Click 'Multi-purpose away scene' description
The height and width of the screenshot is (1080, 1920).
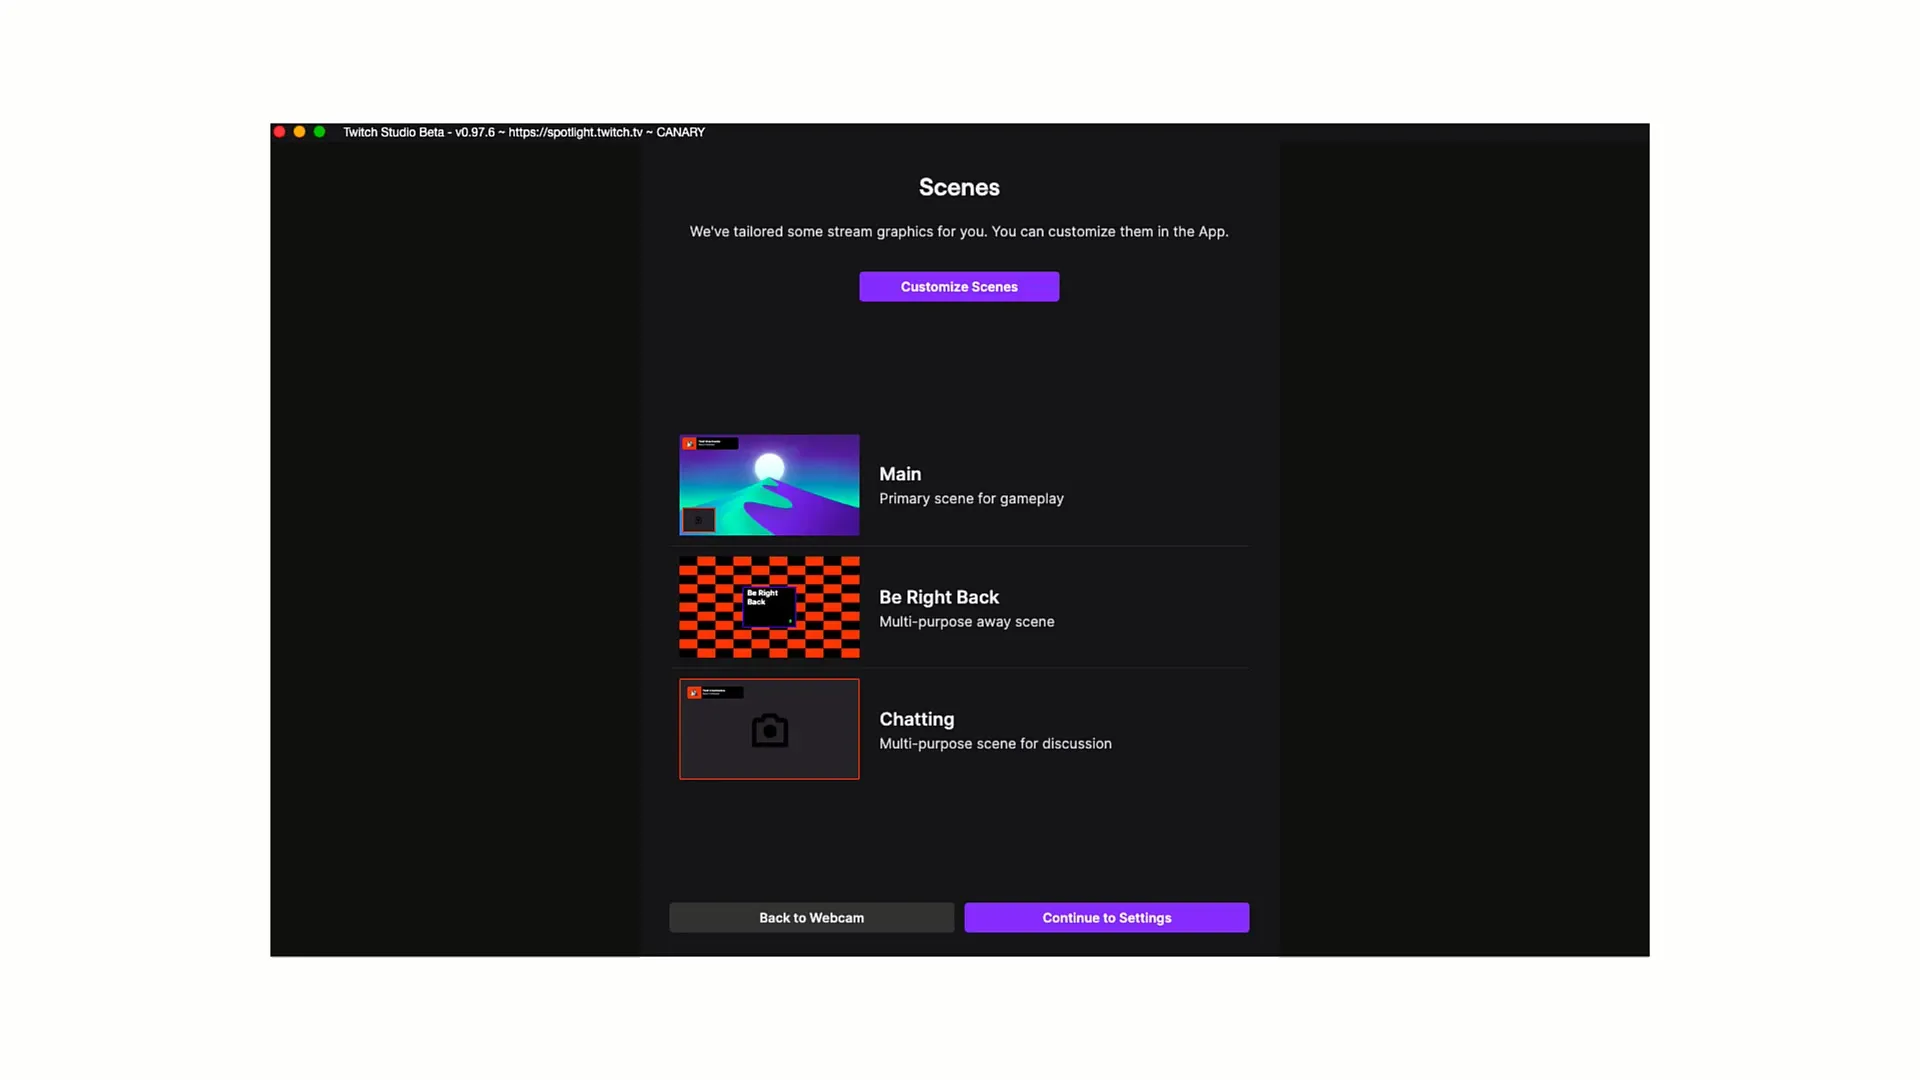pos(966,622)
